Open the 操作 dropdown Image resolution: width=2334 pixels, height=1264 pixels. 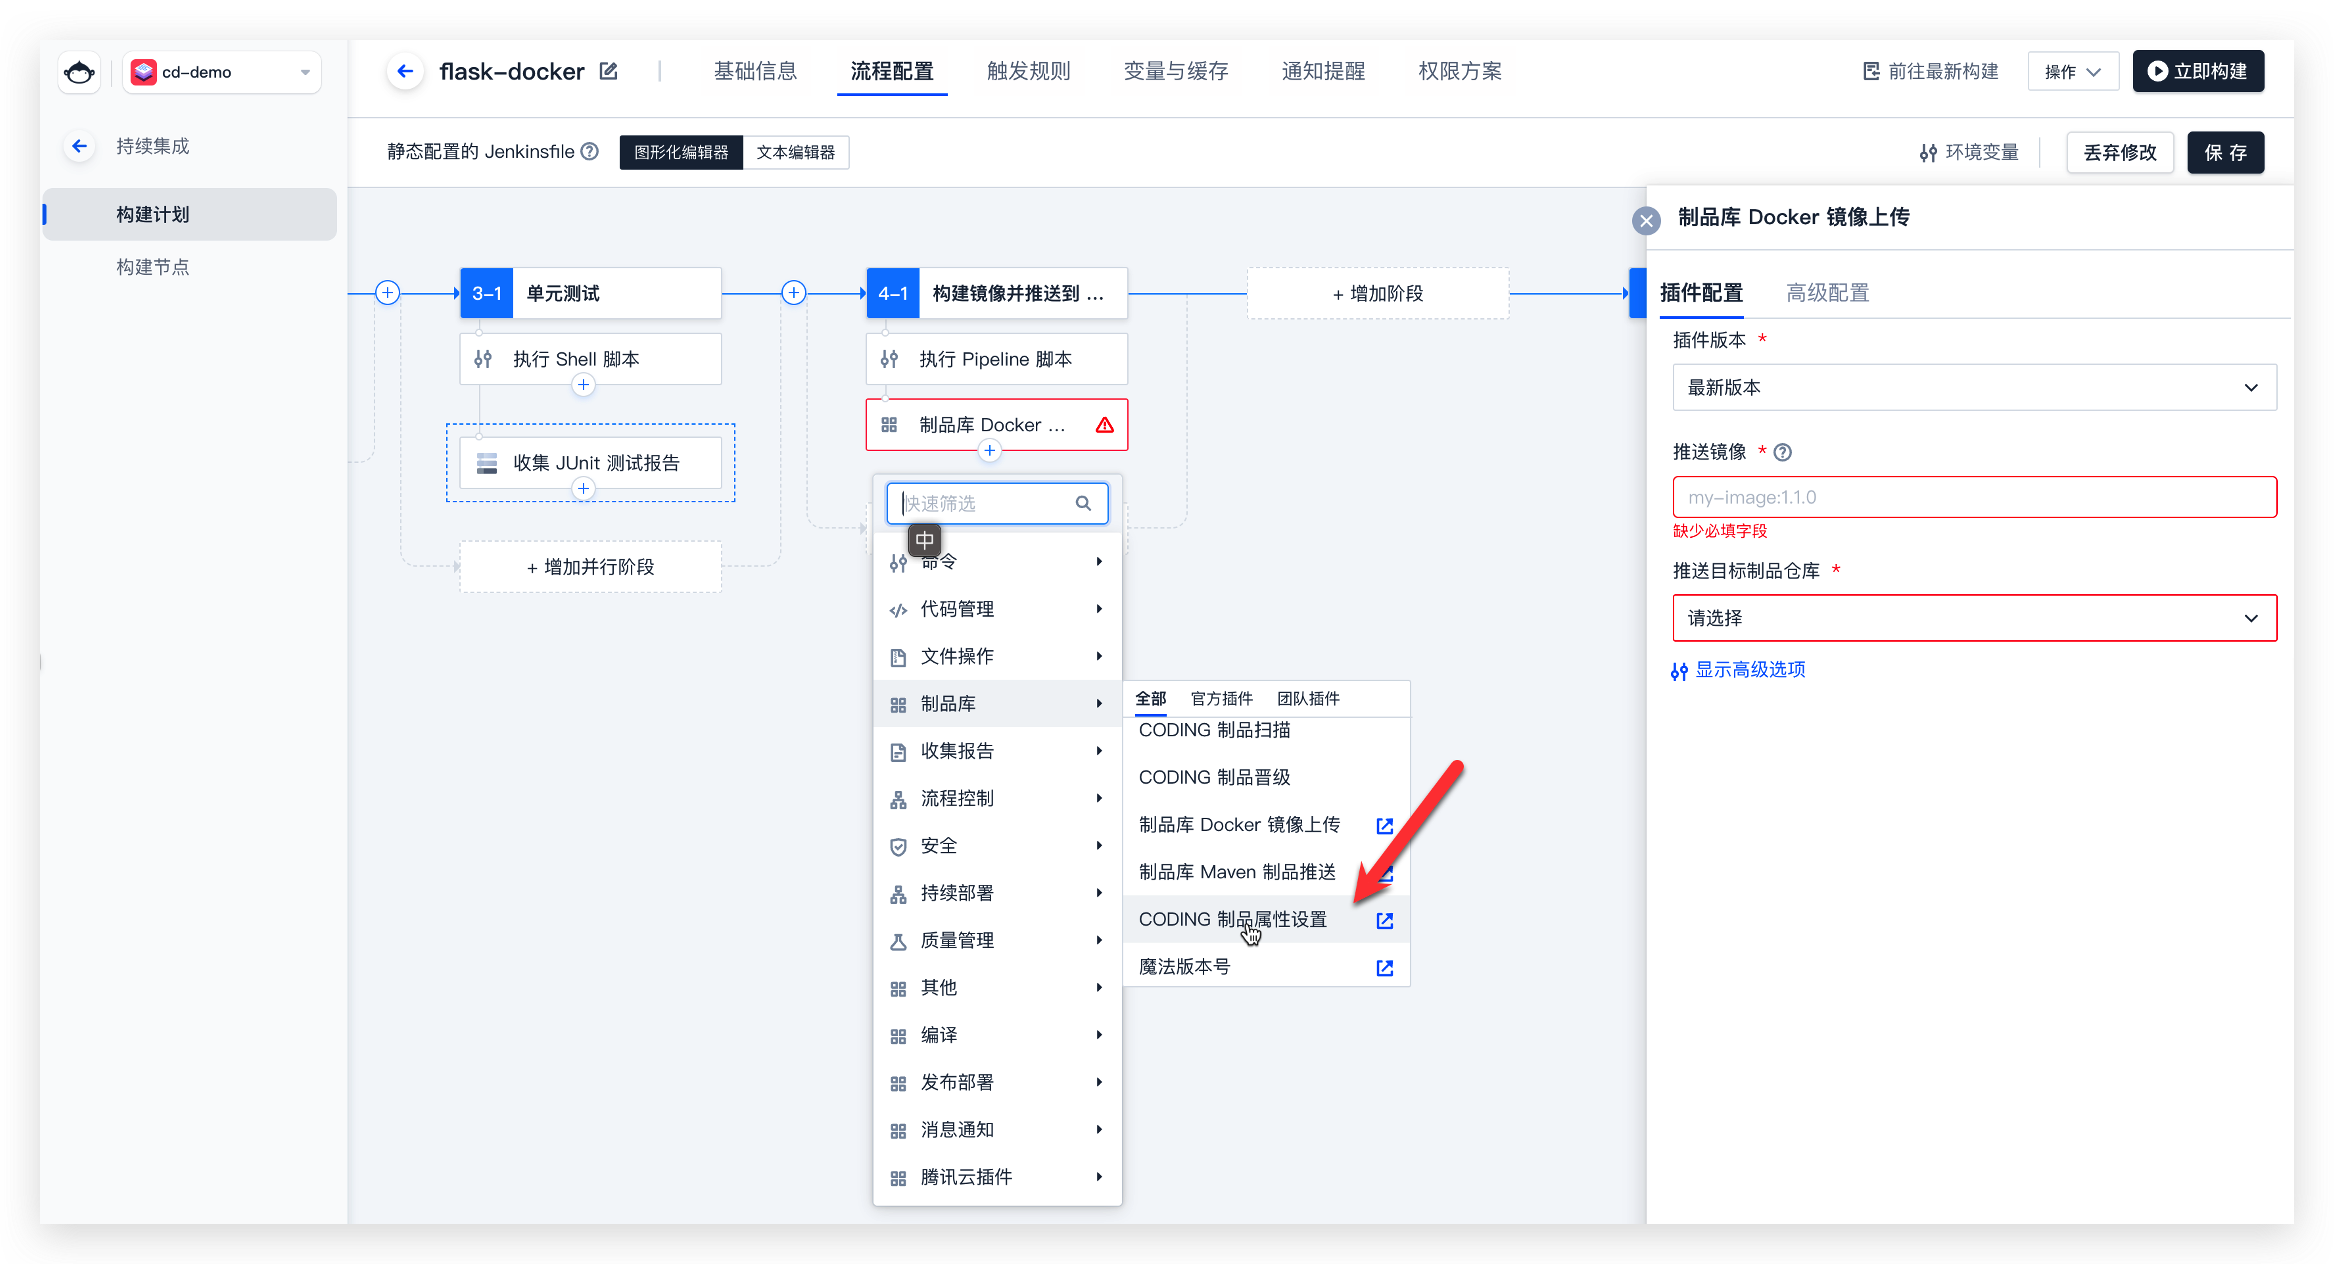click(x=2072, y=71)
